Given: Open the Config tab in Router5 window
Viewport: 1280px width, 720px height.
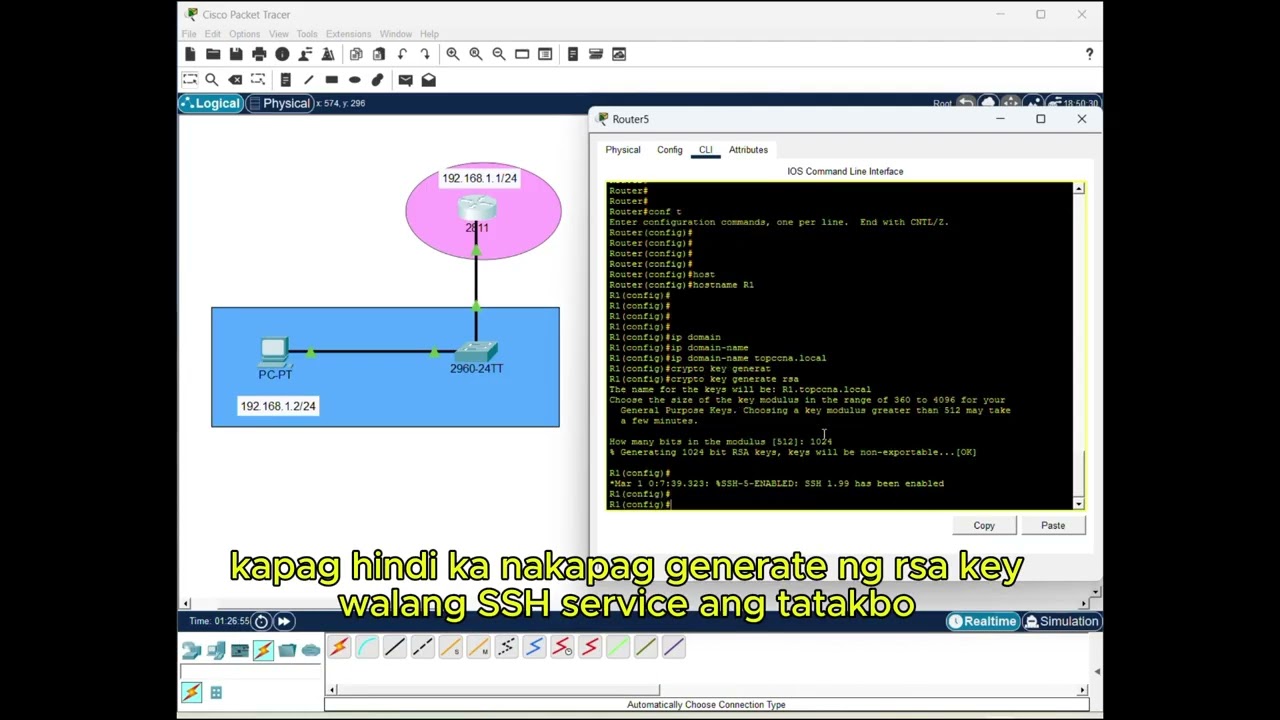Looking at the screenshot, I should [670, 150].
